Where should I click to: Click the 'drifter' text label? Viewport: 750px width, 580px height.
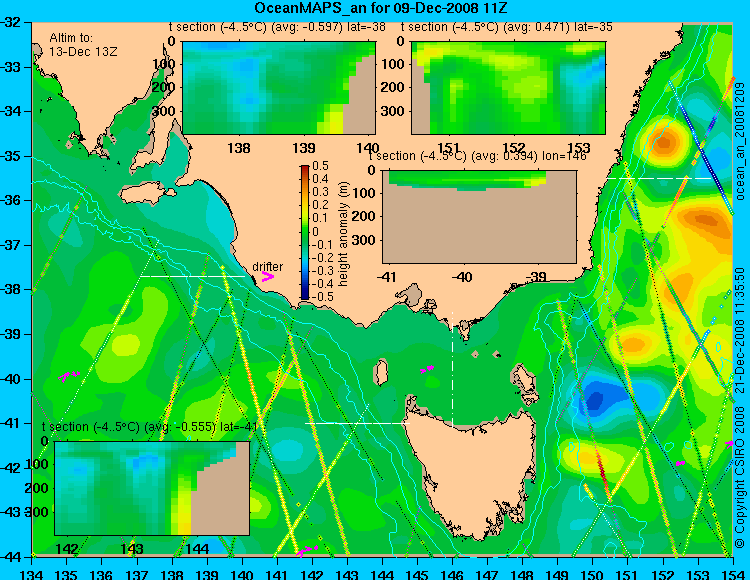pos(267,266)
